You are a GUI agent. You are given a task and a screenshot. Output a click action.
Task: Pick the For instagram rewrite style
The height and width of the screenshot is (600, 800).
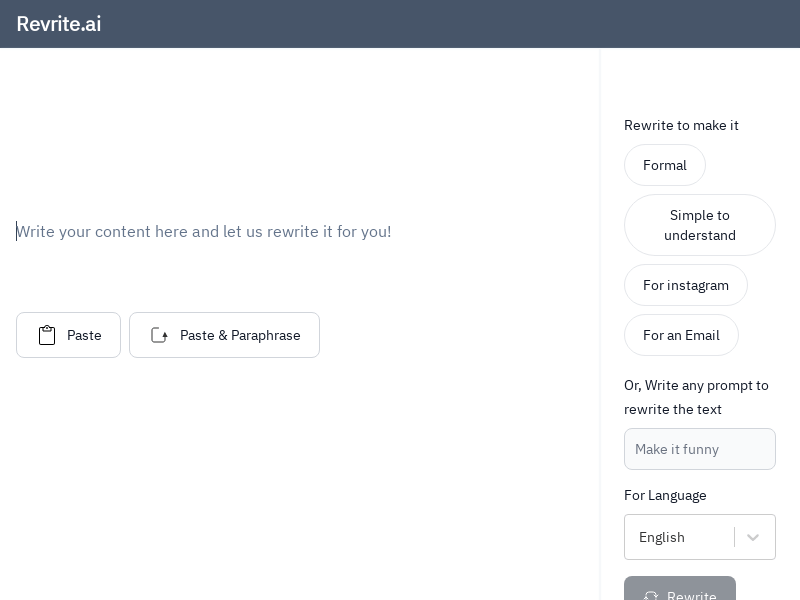click(686, 285)
